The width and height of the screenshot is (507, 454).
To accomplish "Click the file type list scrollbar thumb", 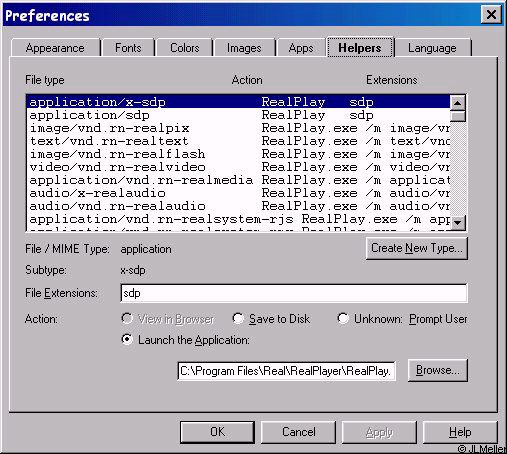I will click(458, 116).
